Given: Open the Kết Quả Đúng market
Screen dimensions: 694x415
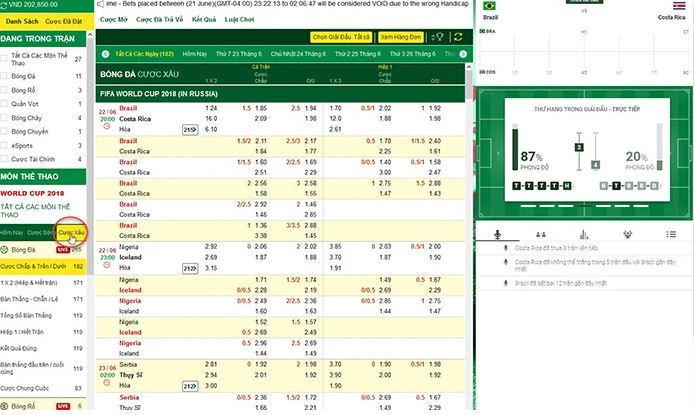Looking at the screenshot, I should pyautogui.click(x=43, y=348).
